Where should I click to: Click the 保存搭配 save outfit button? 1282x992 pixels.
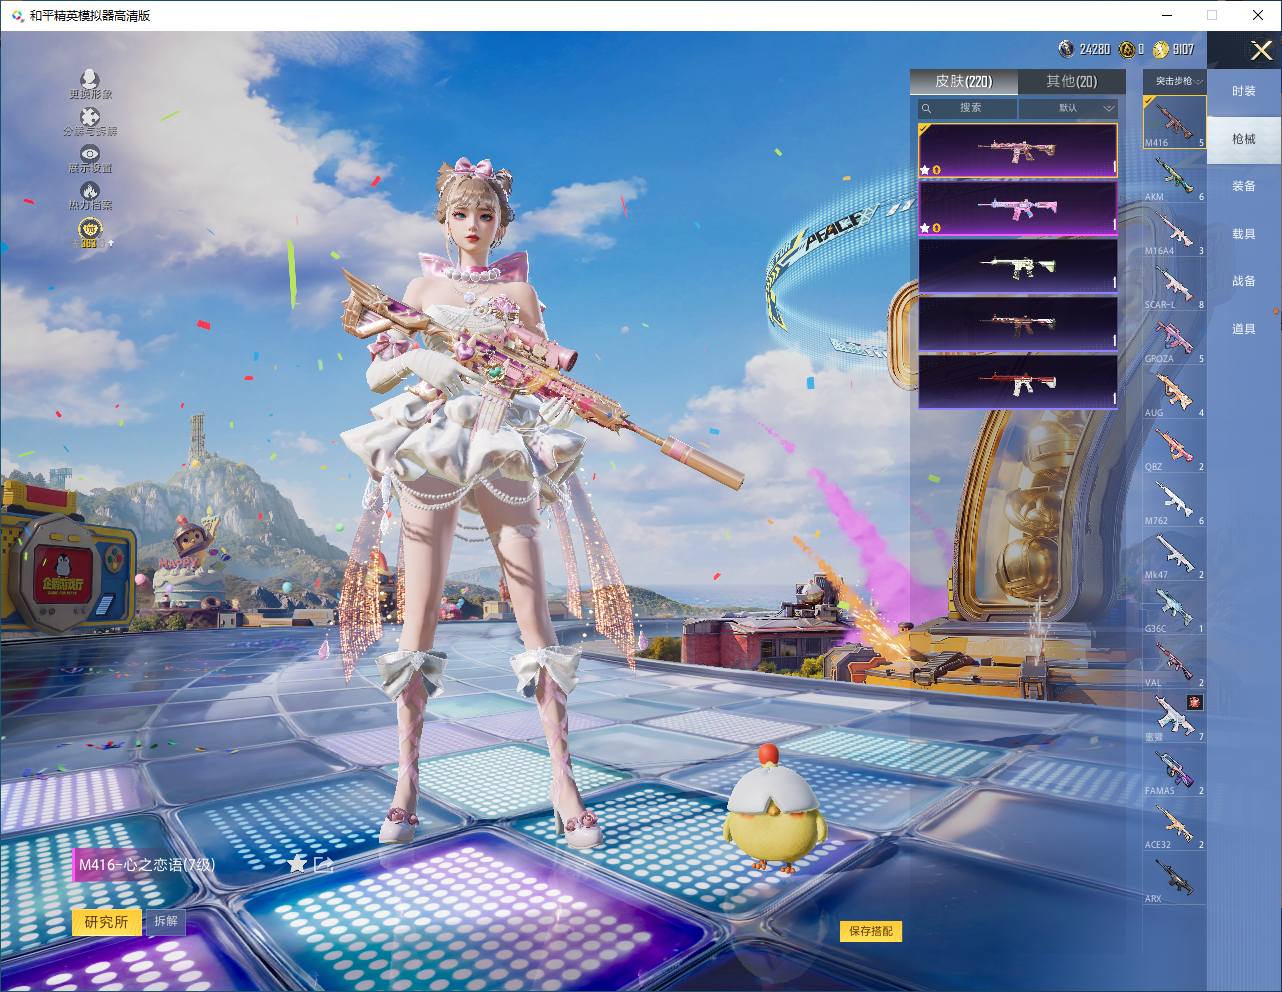pos(871,931)
